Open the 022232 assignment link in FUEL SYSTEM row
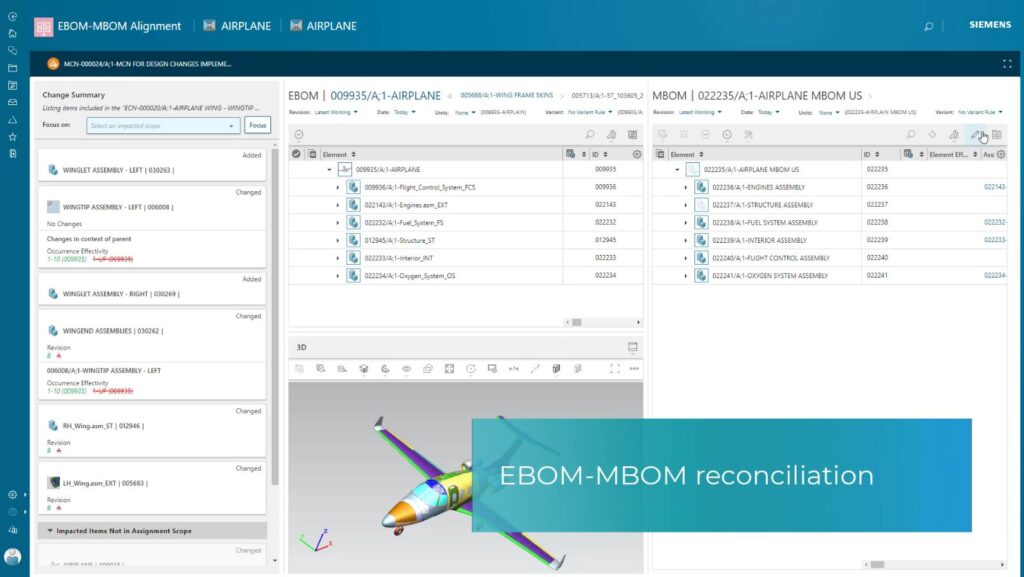1024x577 pixels. 995,223
